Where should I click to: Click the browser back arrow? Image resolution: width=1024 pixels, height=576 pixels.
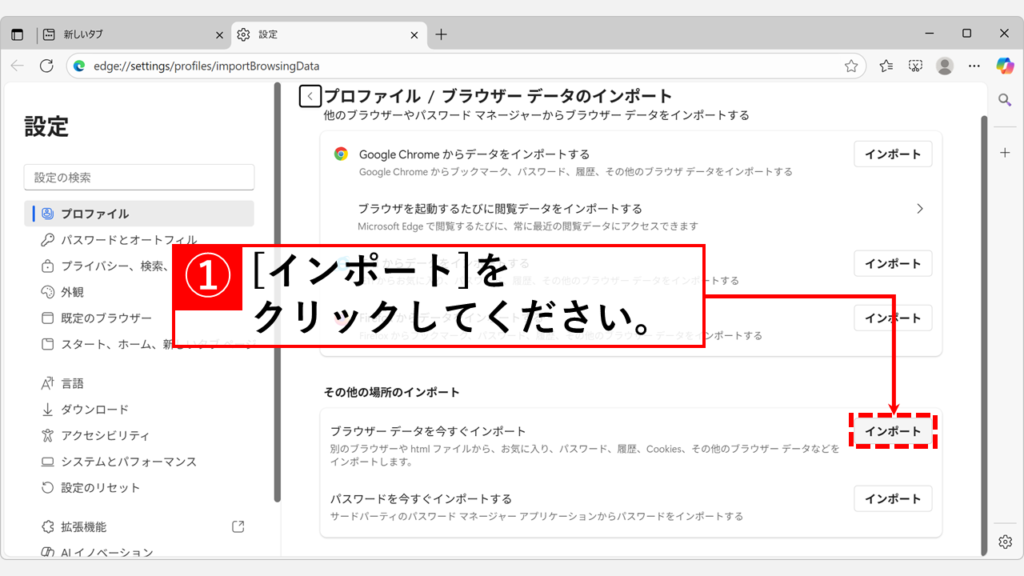pos(18,66)
